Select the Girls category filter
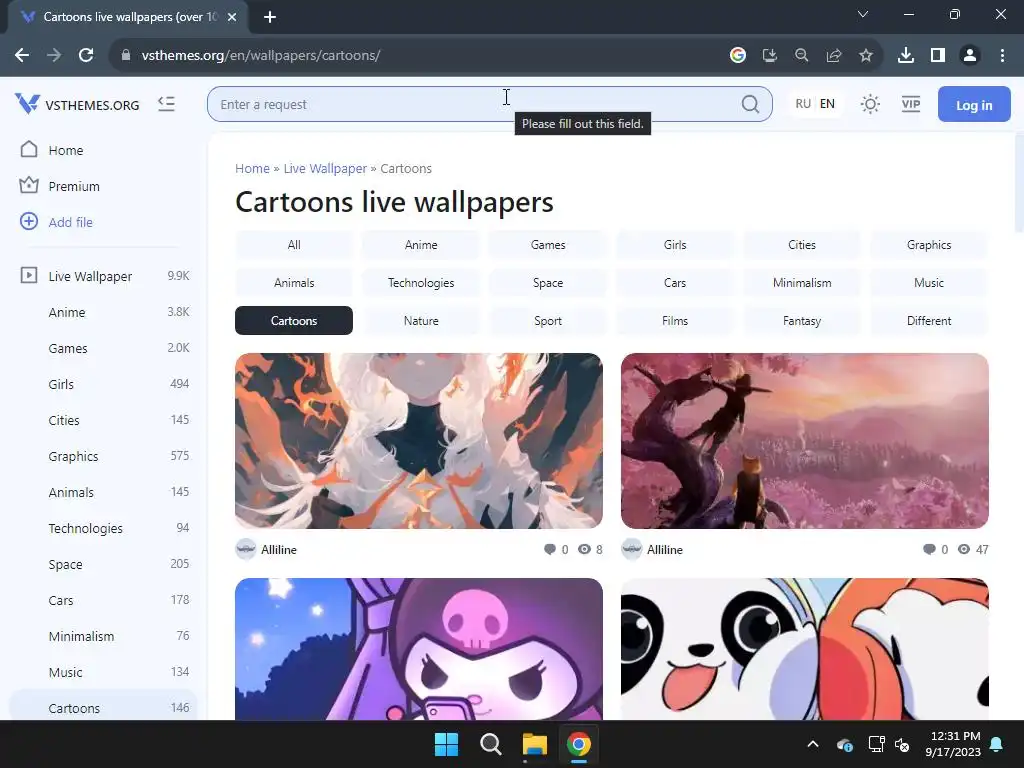Viewport: 1024px width, 768px height. [675, 245]
